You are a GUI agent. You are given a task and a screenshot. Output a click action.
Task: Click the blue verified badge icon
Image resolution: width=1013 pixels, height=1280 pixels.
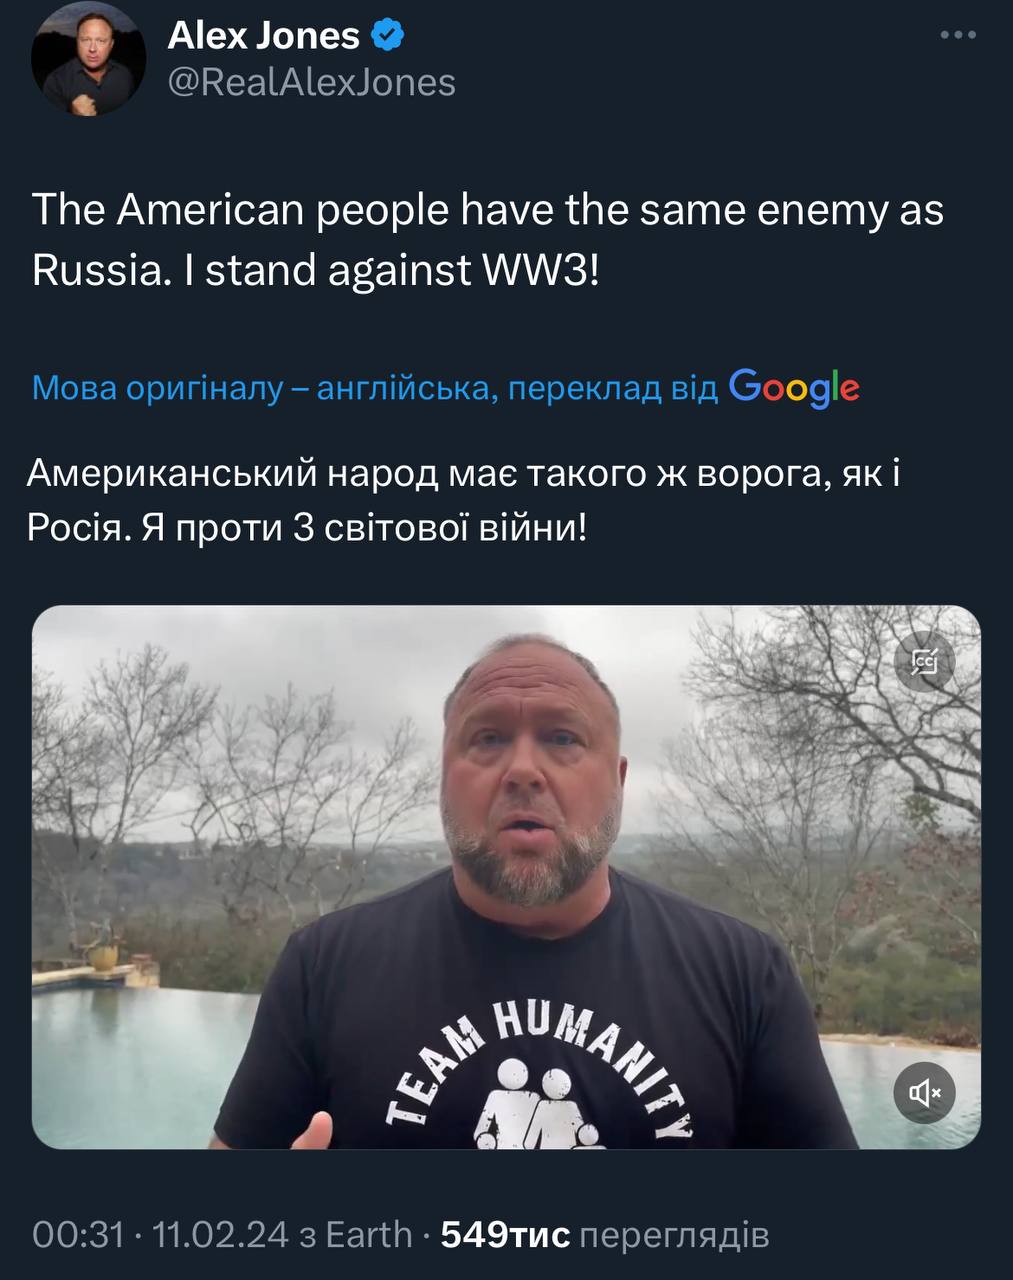388,36
